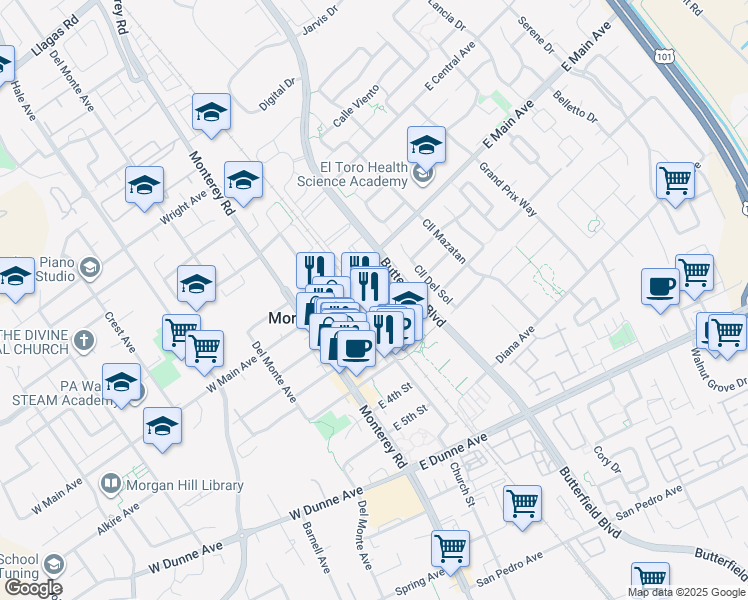This screenshot has width=748, height=600.
Task: Click the school marker near Digital Dr
Action: 211,114
